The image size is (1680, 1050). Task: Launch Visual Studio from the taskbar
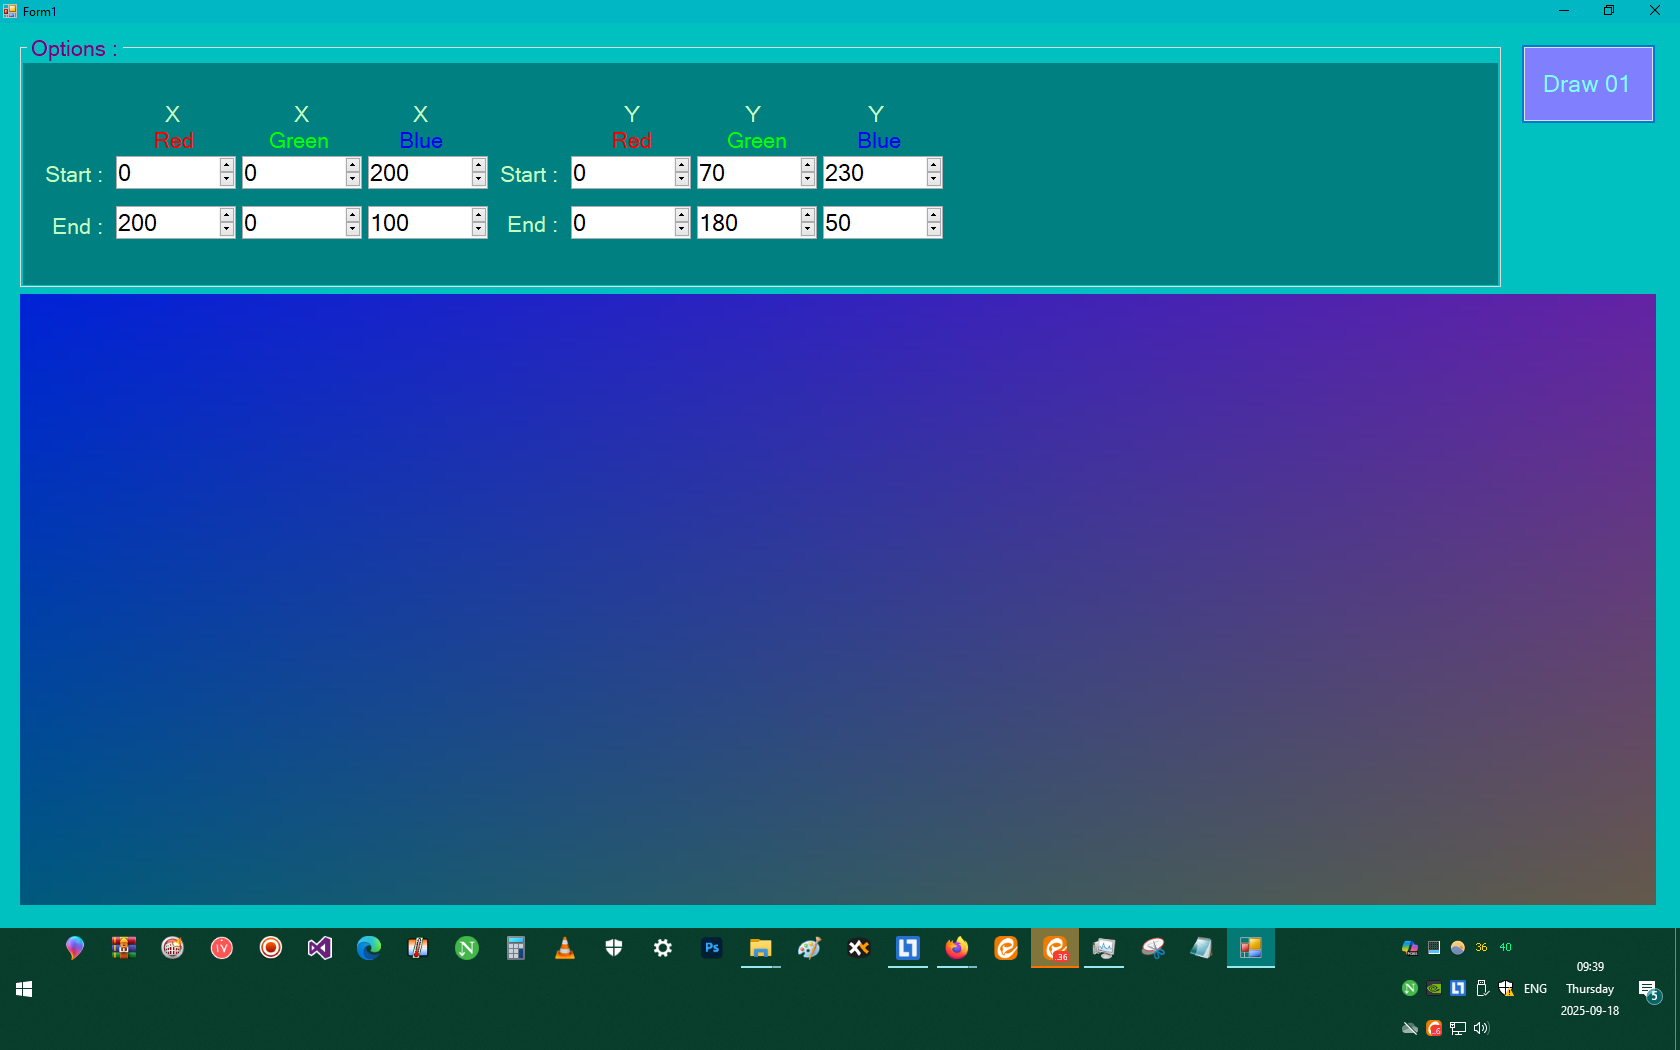coord(319,948)
